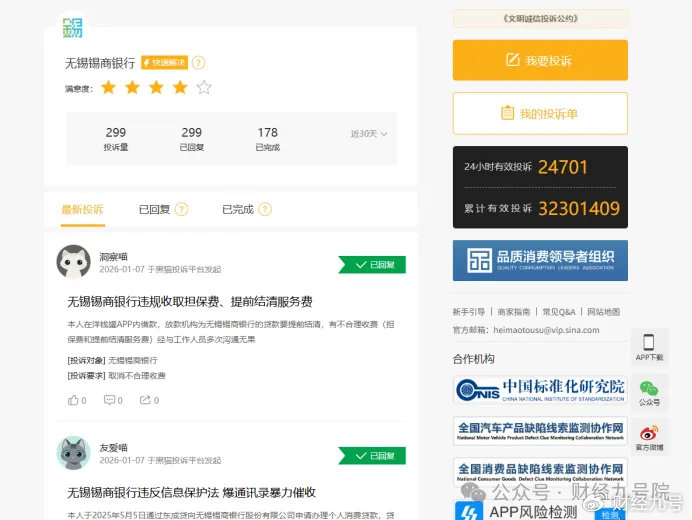Image resolution: width=692 pixels, height=520 pixels.
Task: Open 公众号 WeChat icon in sidebar
Action: (x=649, y=391)
